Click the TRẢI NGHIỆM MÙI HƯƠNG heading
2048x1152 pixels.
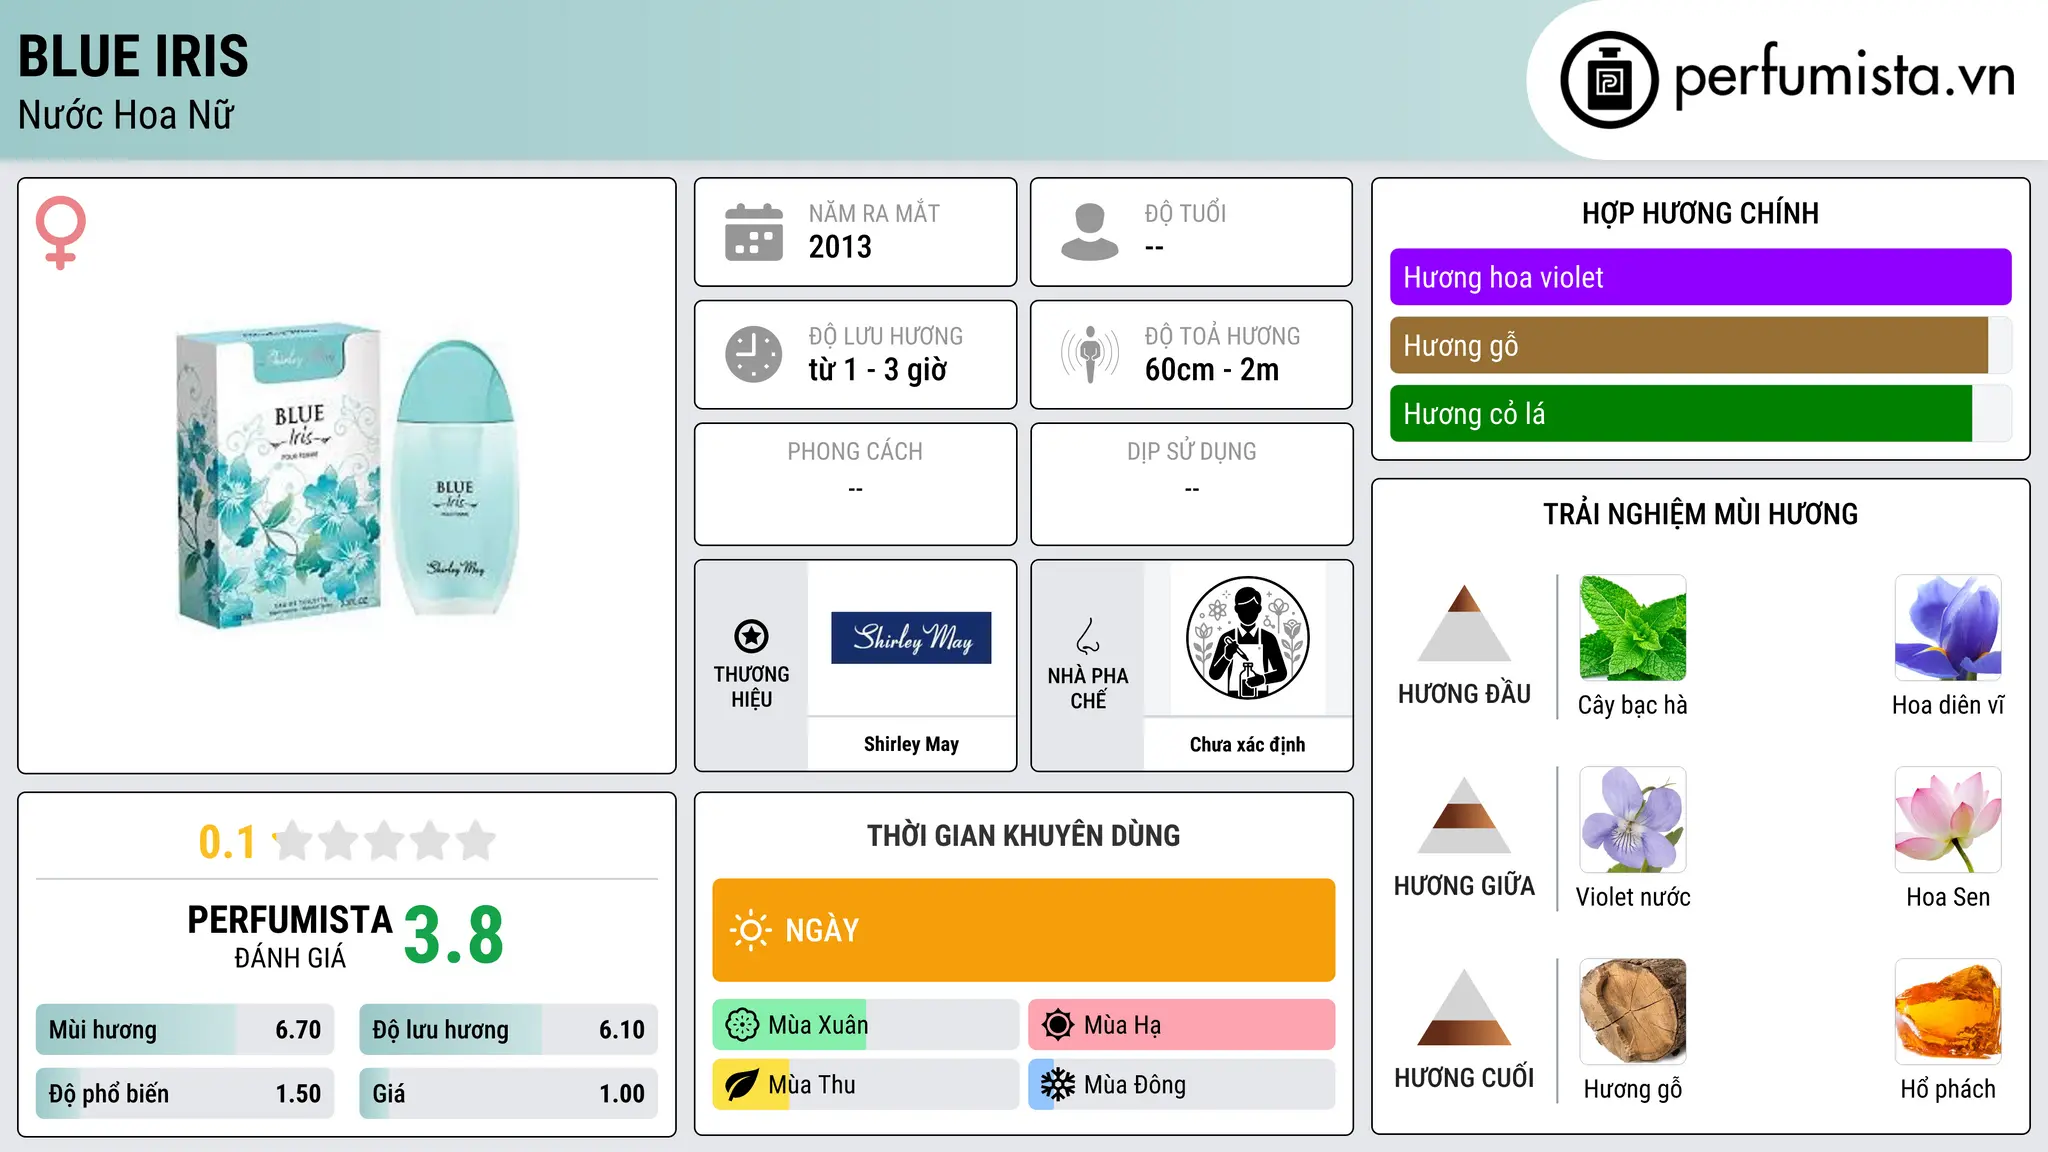point(1700,514)
